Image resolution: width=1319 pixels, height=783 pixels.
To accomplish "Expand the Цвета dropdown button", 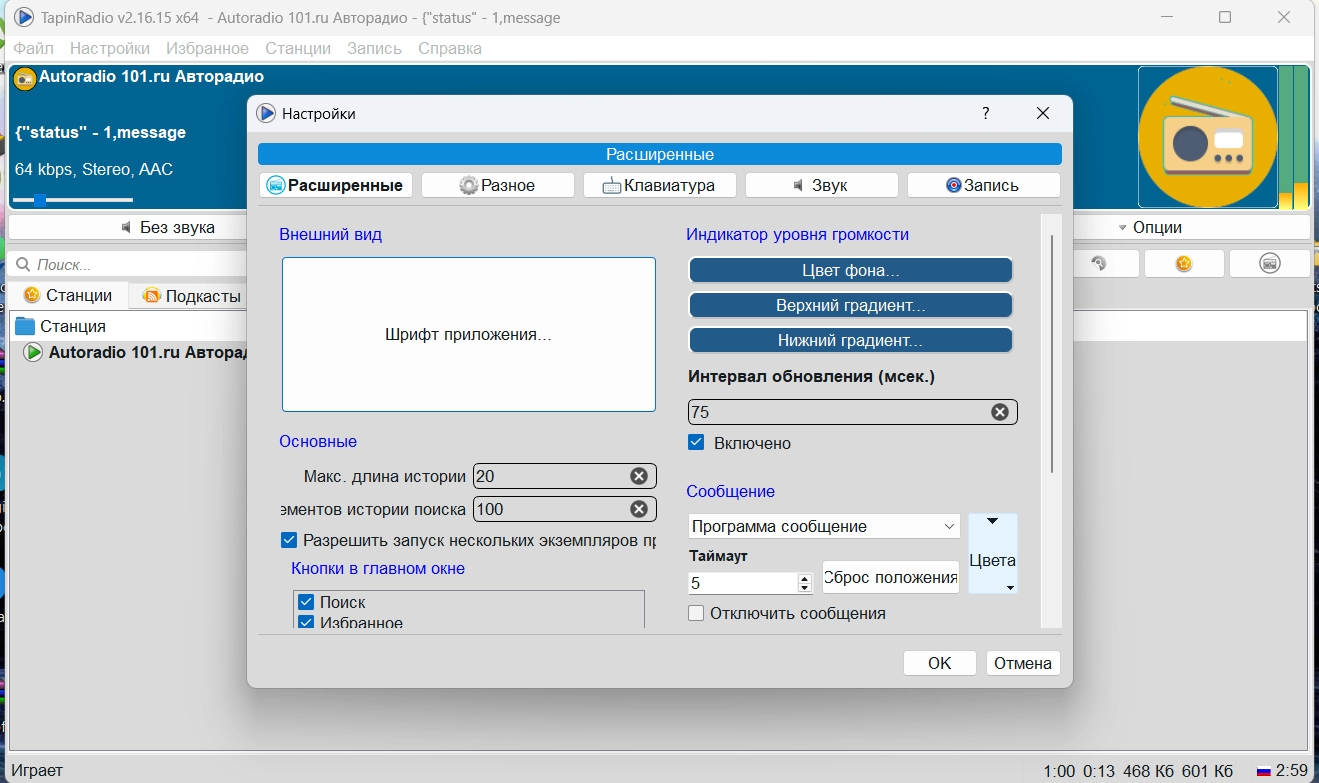I will pyautogui.click(x=993, y=554).
